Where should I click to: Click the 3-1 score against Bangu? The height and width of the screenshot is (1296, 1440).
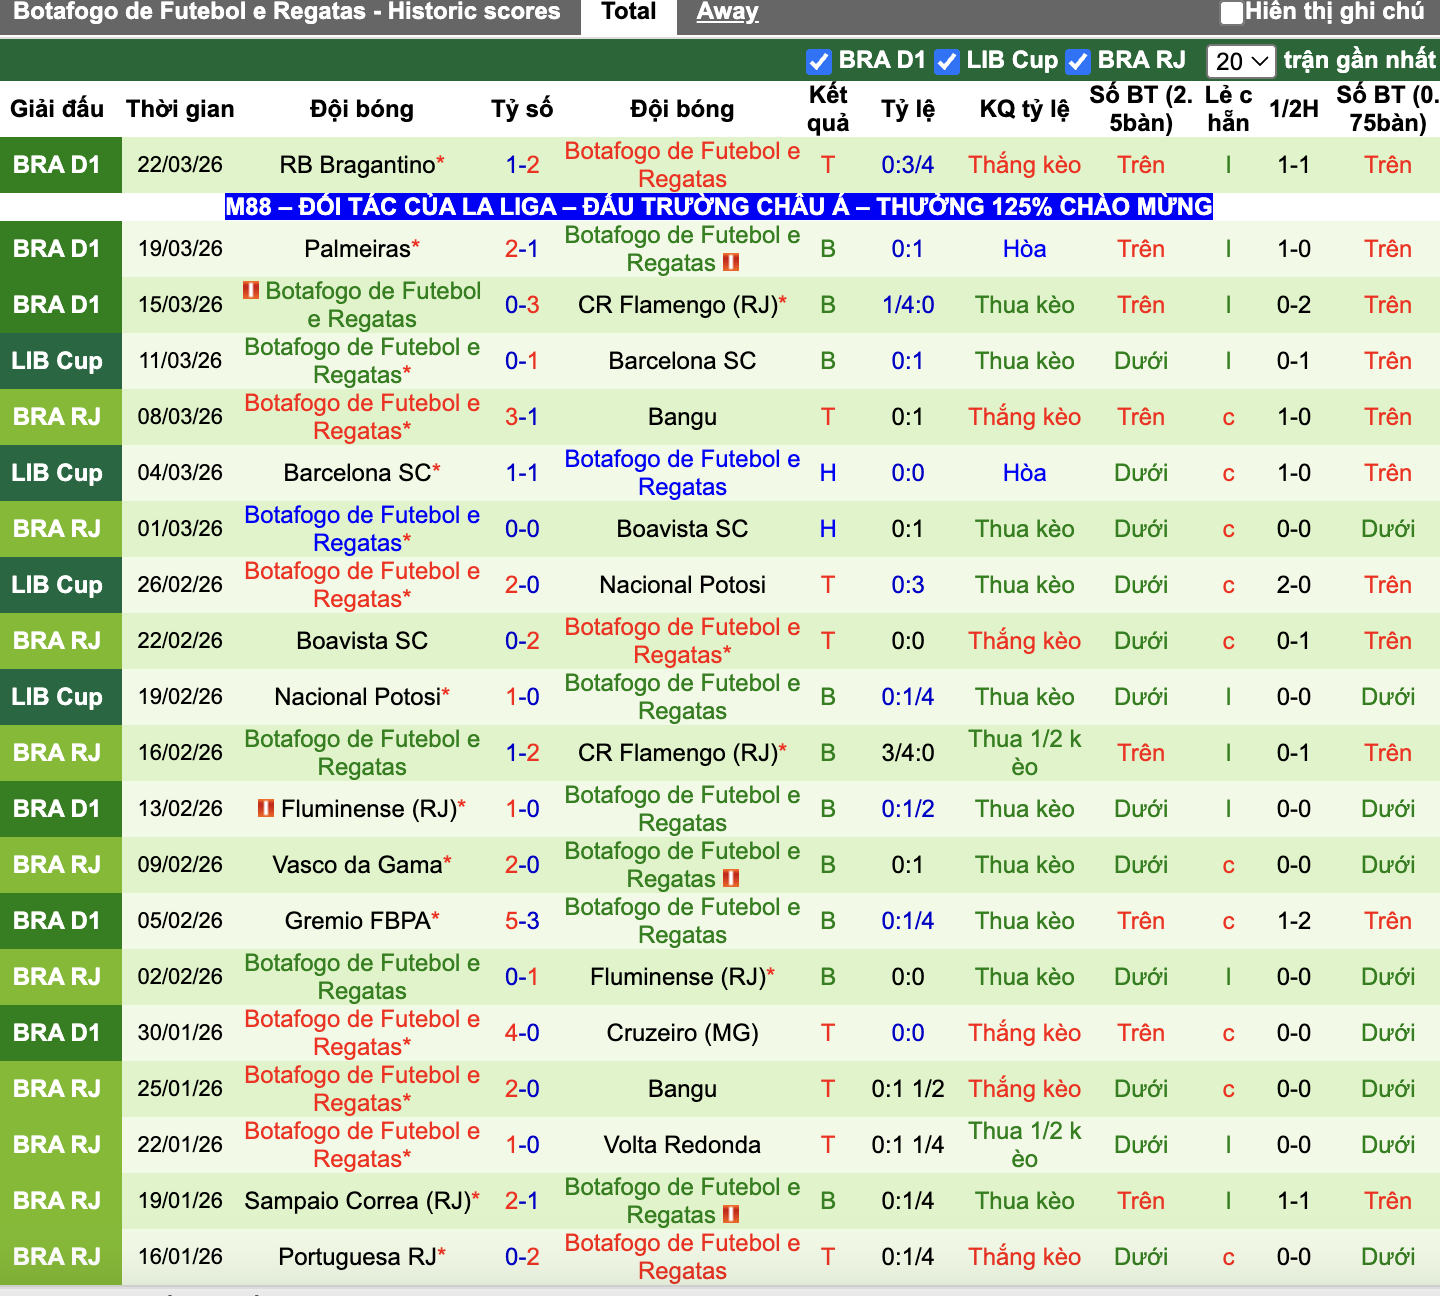tap(522, 417)
